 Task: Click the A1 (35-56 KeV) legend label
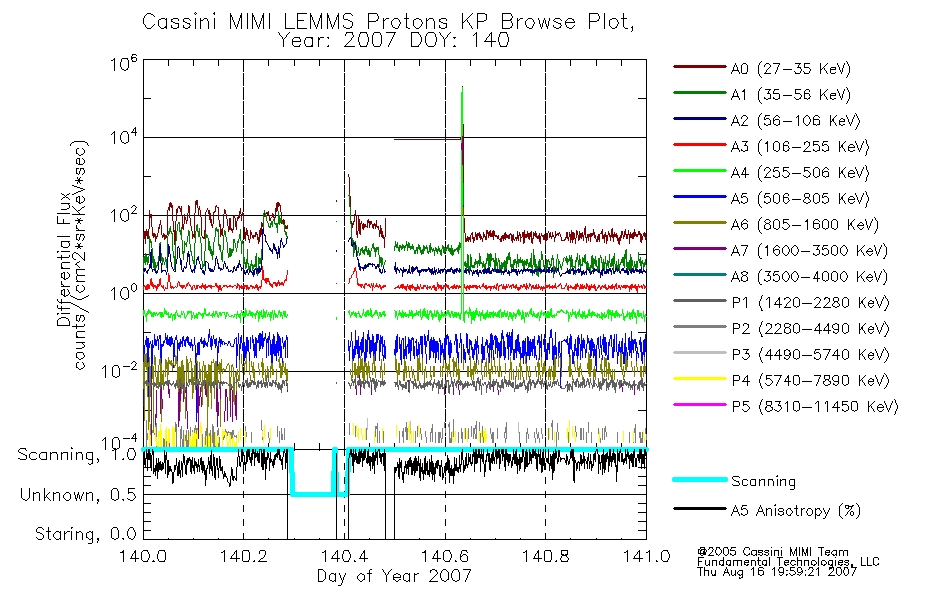tap(790, 95)
